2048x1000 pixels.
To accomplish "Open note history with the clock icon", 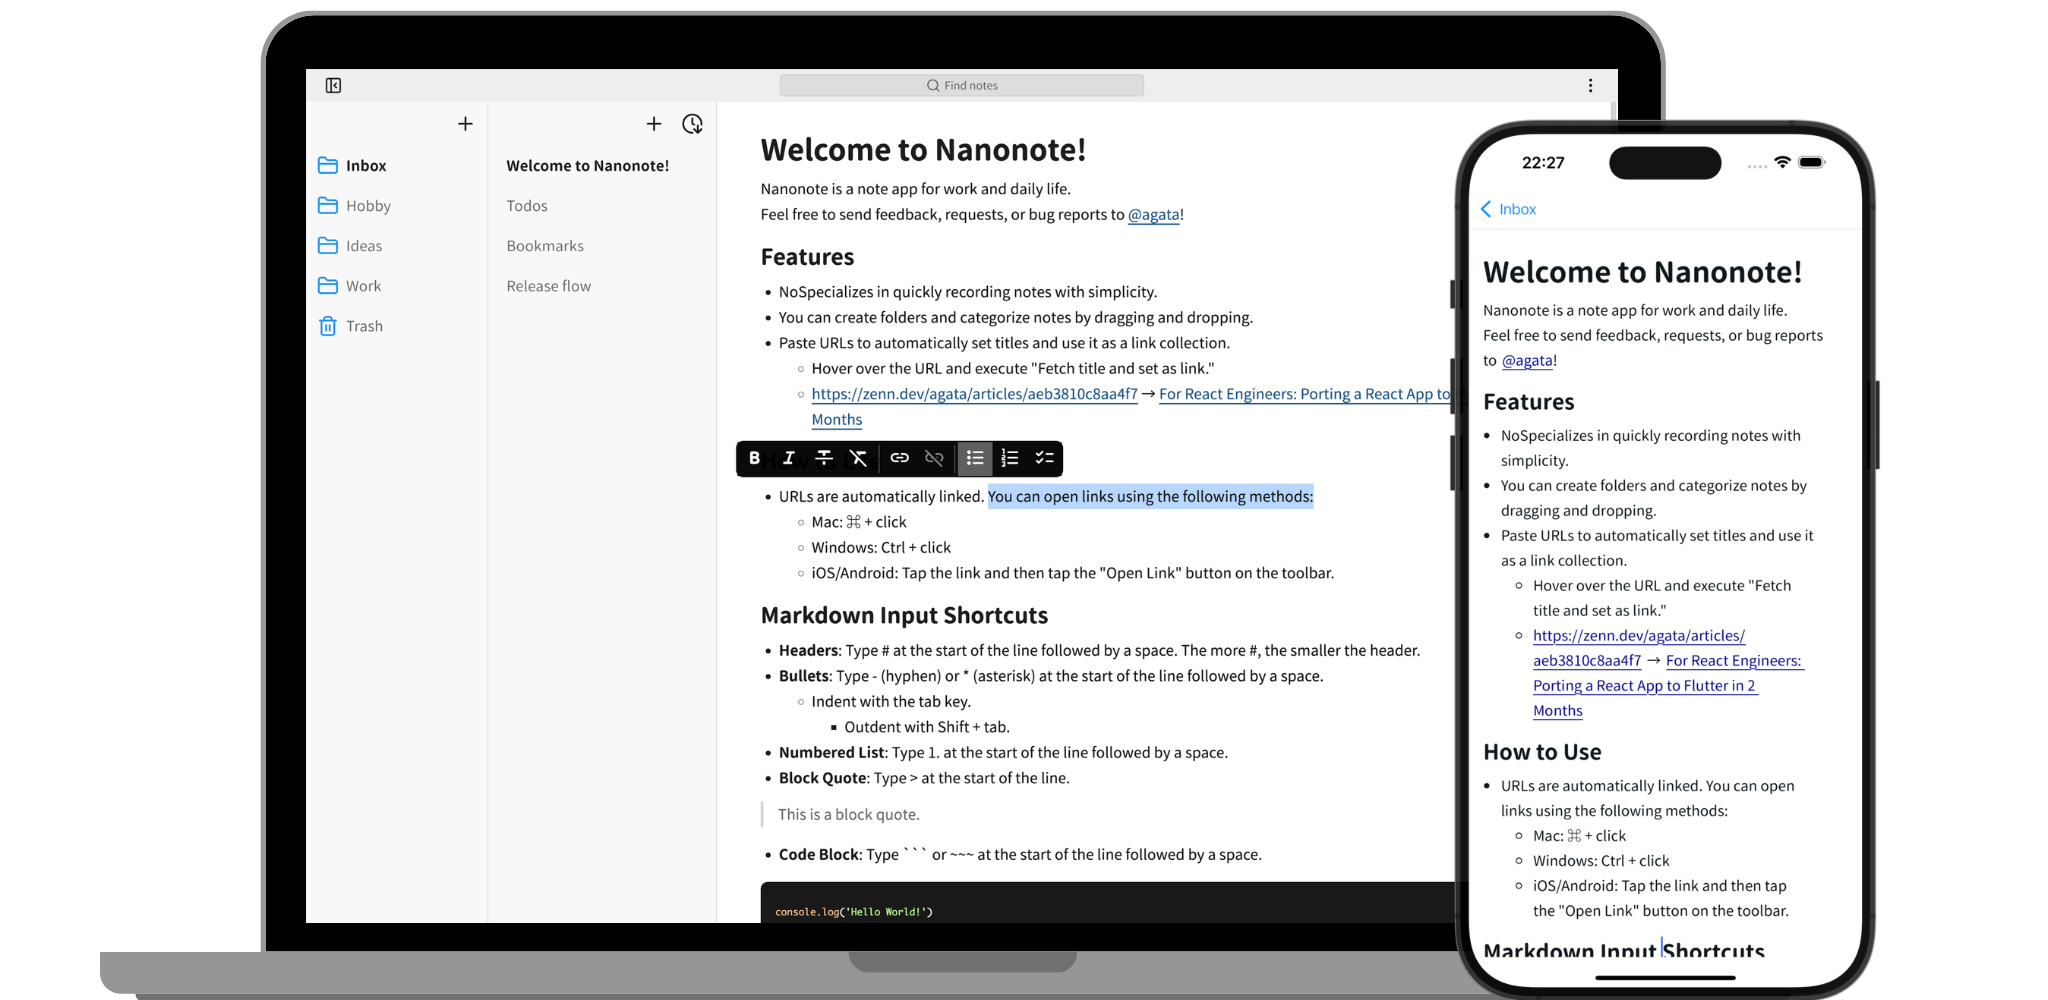I will 692,124.
